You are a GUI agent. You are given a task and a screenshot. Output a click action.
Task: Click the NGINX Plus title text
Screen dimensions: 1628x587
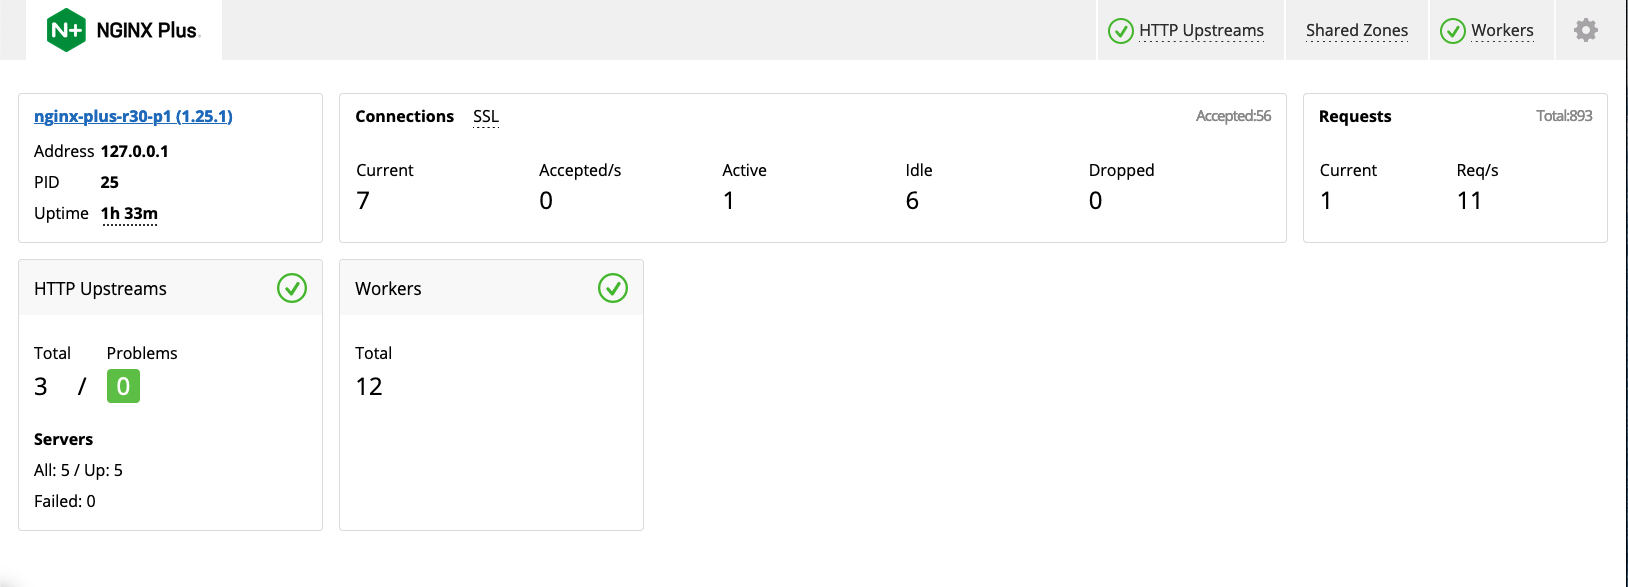click(147, 31)
